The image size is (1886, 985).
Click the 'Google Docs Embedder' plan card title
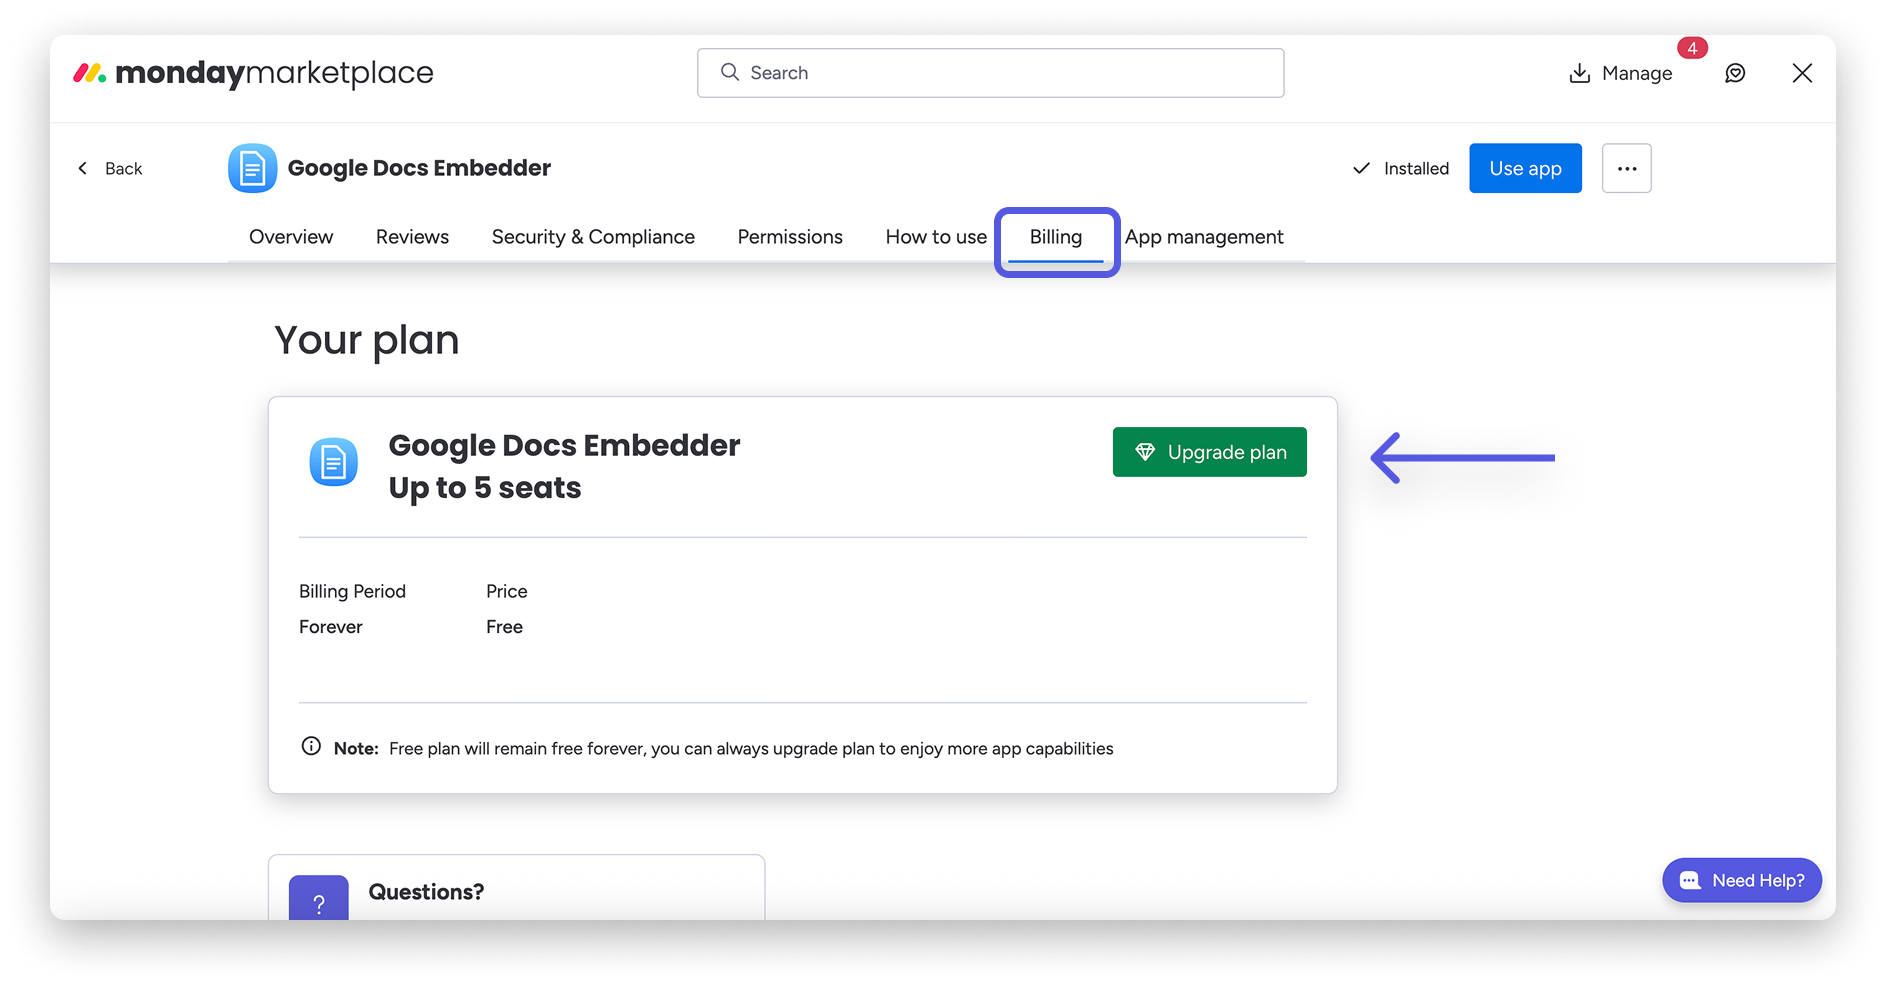(x=564, y=445)
